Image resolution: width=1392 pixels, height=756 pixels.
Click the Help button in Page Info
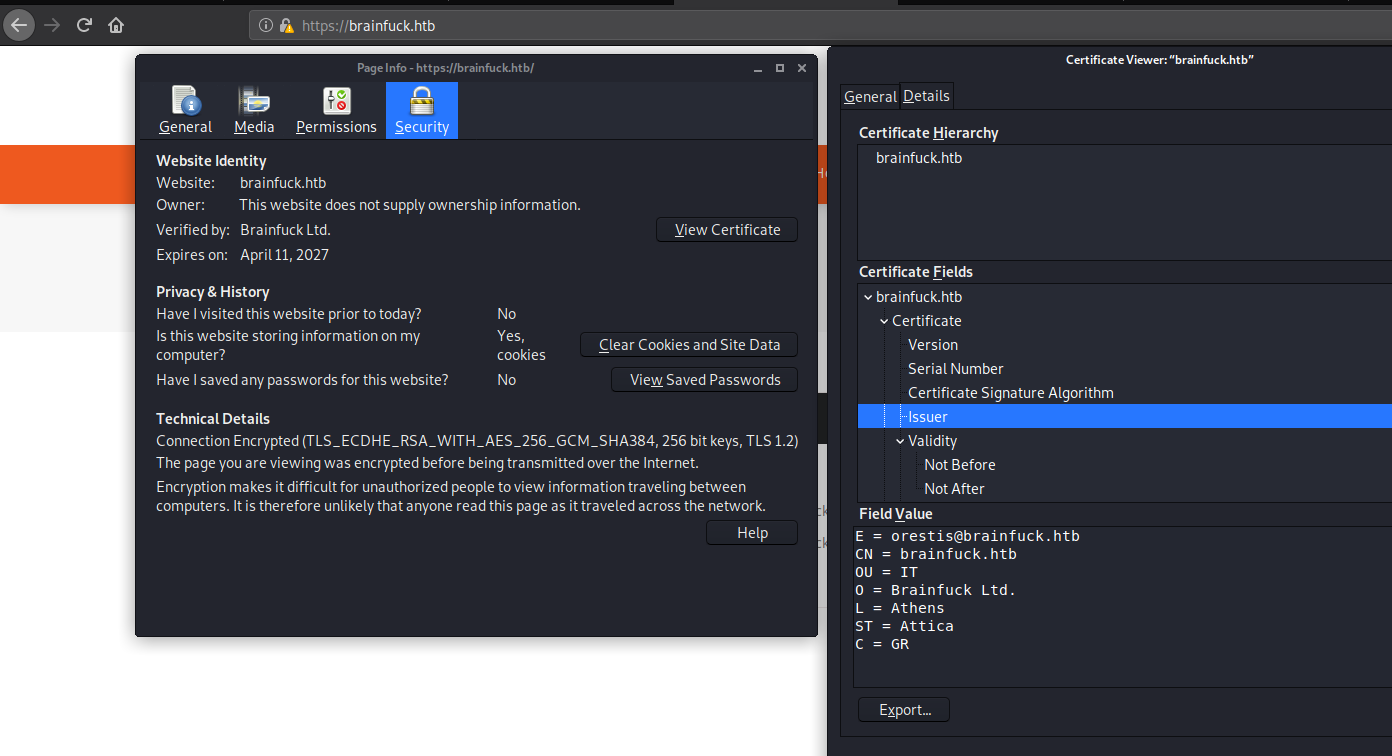click(752, 533)
